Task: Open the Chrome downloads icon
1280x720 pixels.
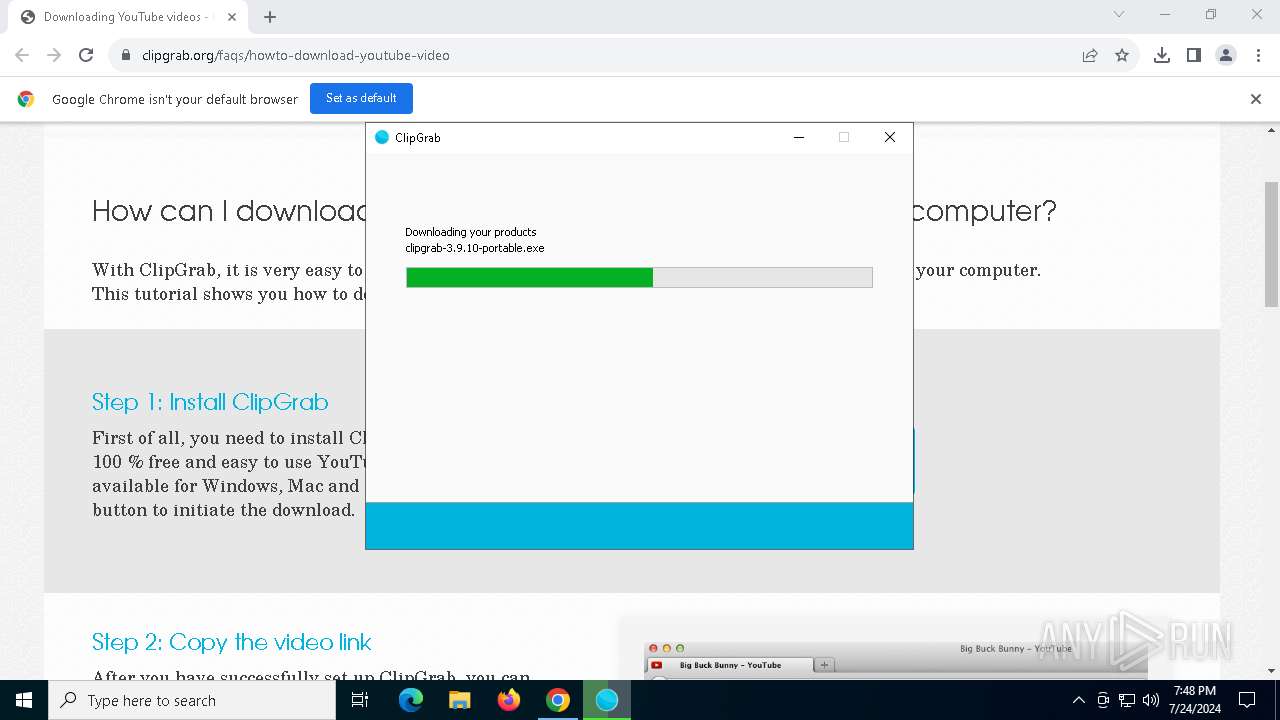Action: 1162,55
